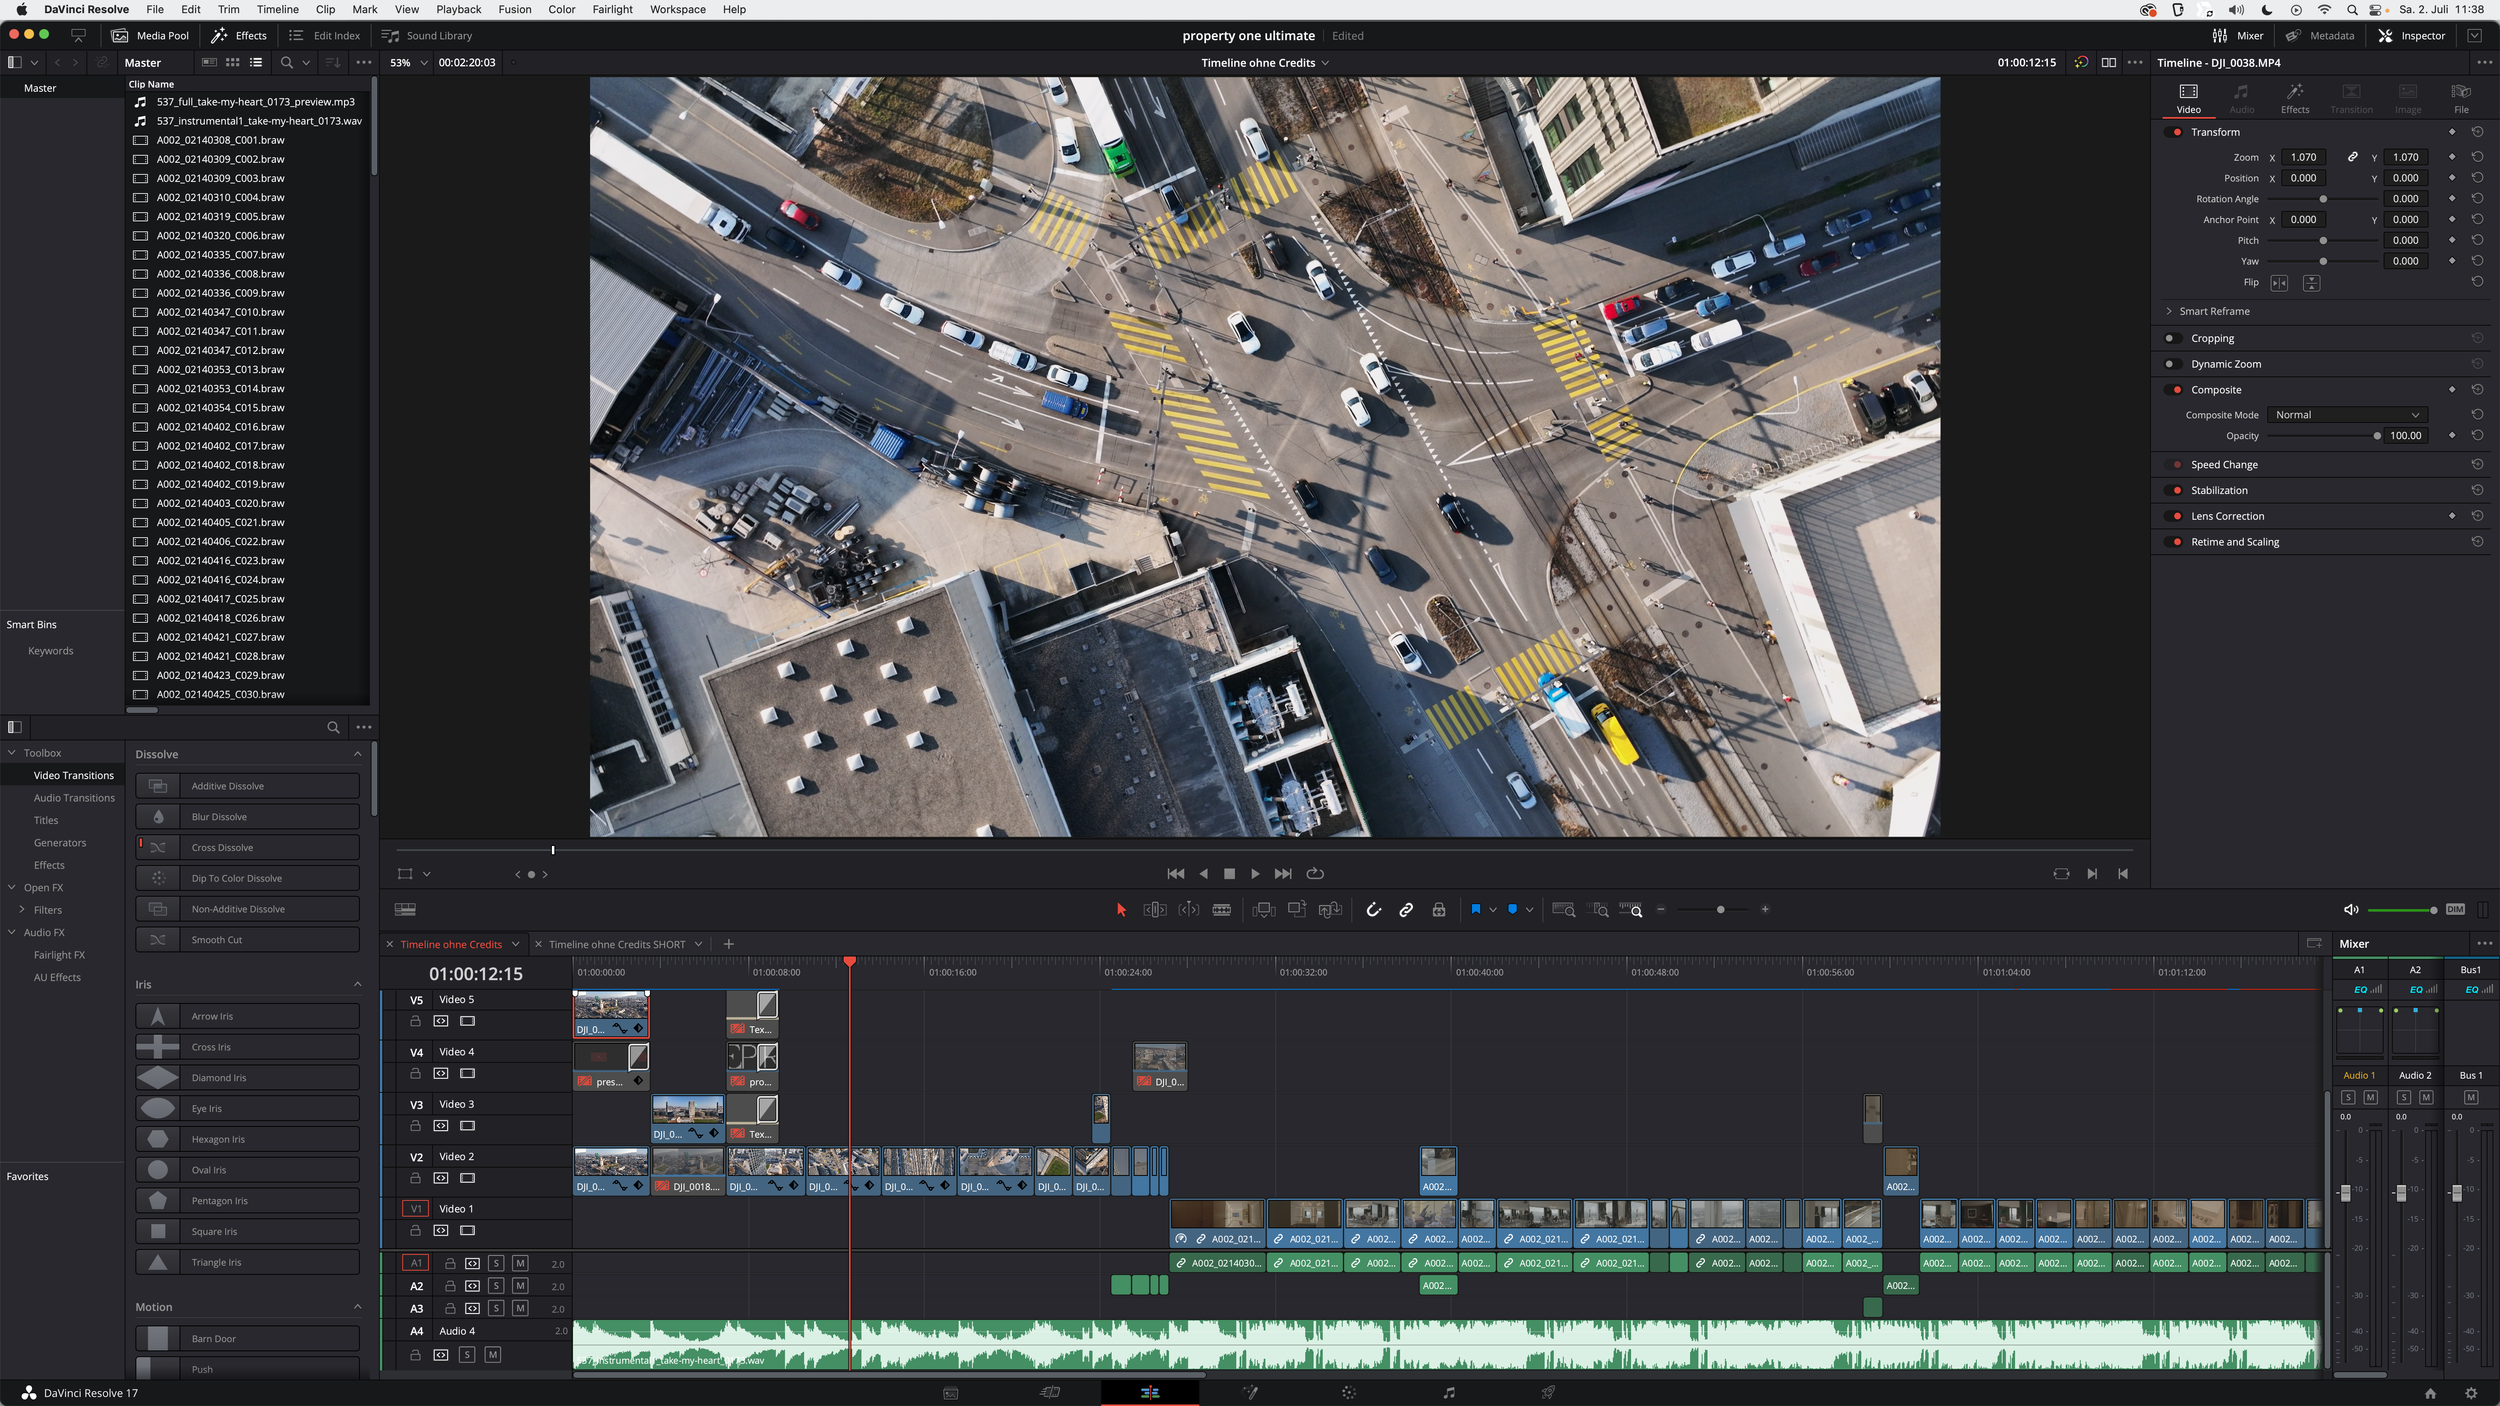Open the Inspector panel button
This screenshot has height=1406, width=2500.
point(2411,36)
